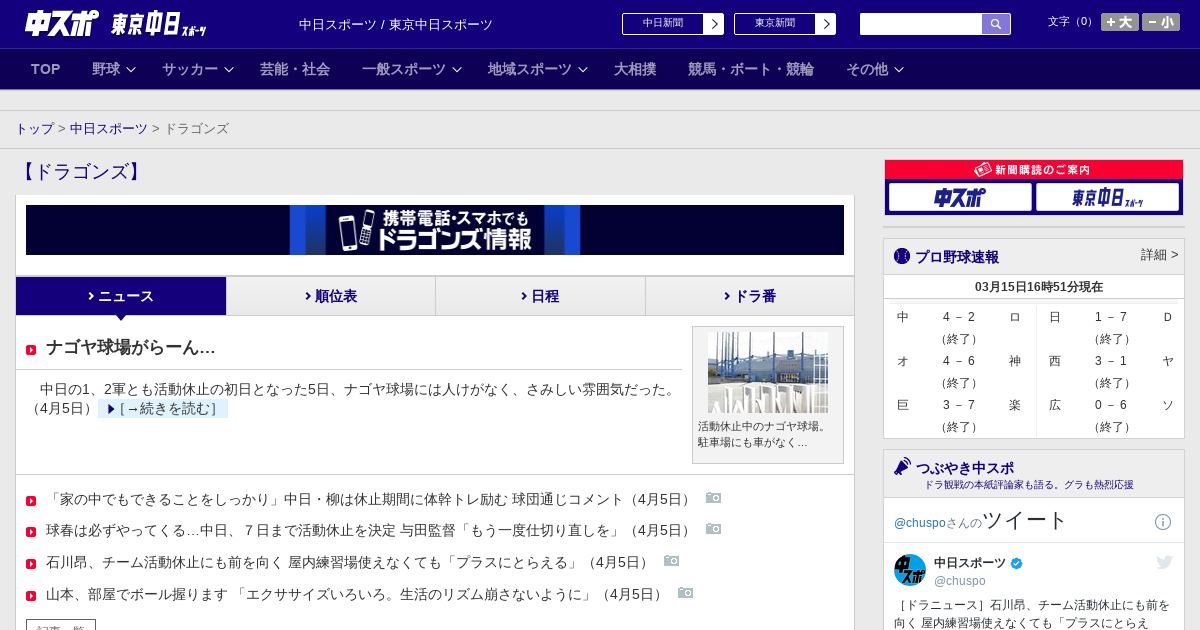Click camera icon beside 石川昂 article
Image resolution: width=1200 pixels, height=630 pixels.
tap(672, 561)
